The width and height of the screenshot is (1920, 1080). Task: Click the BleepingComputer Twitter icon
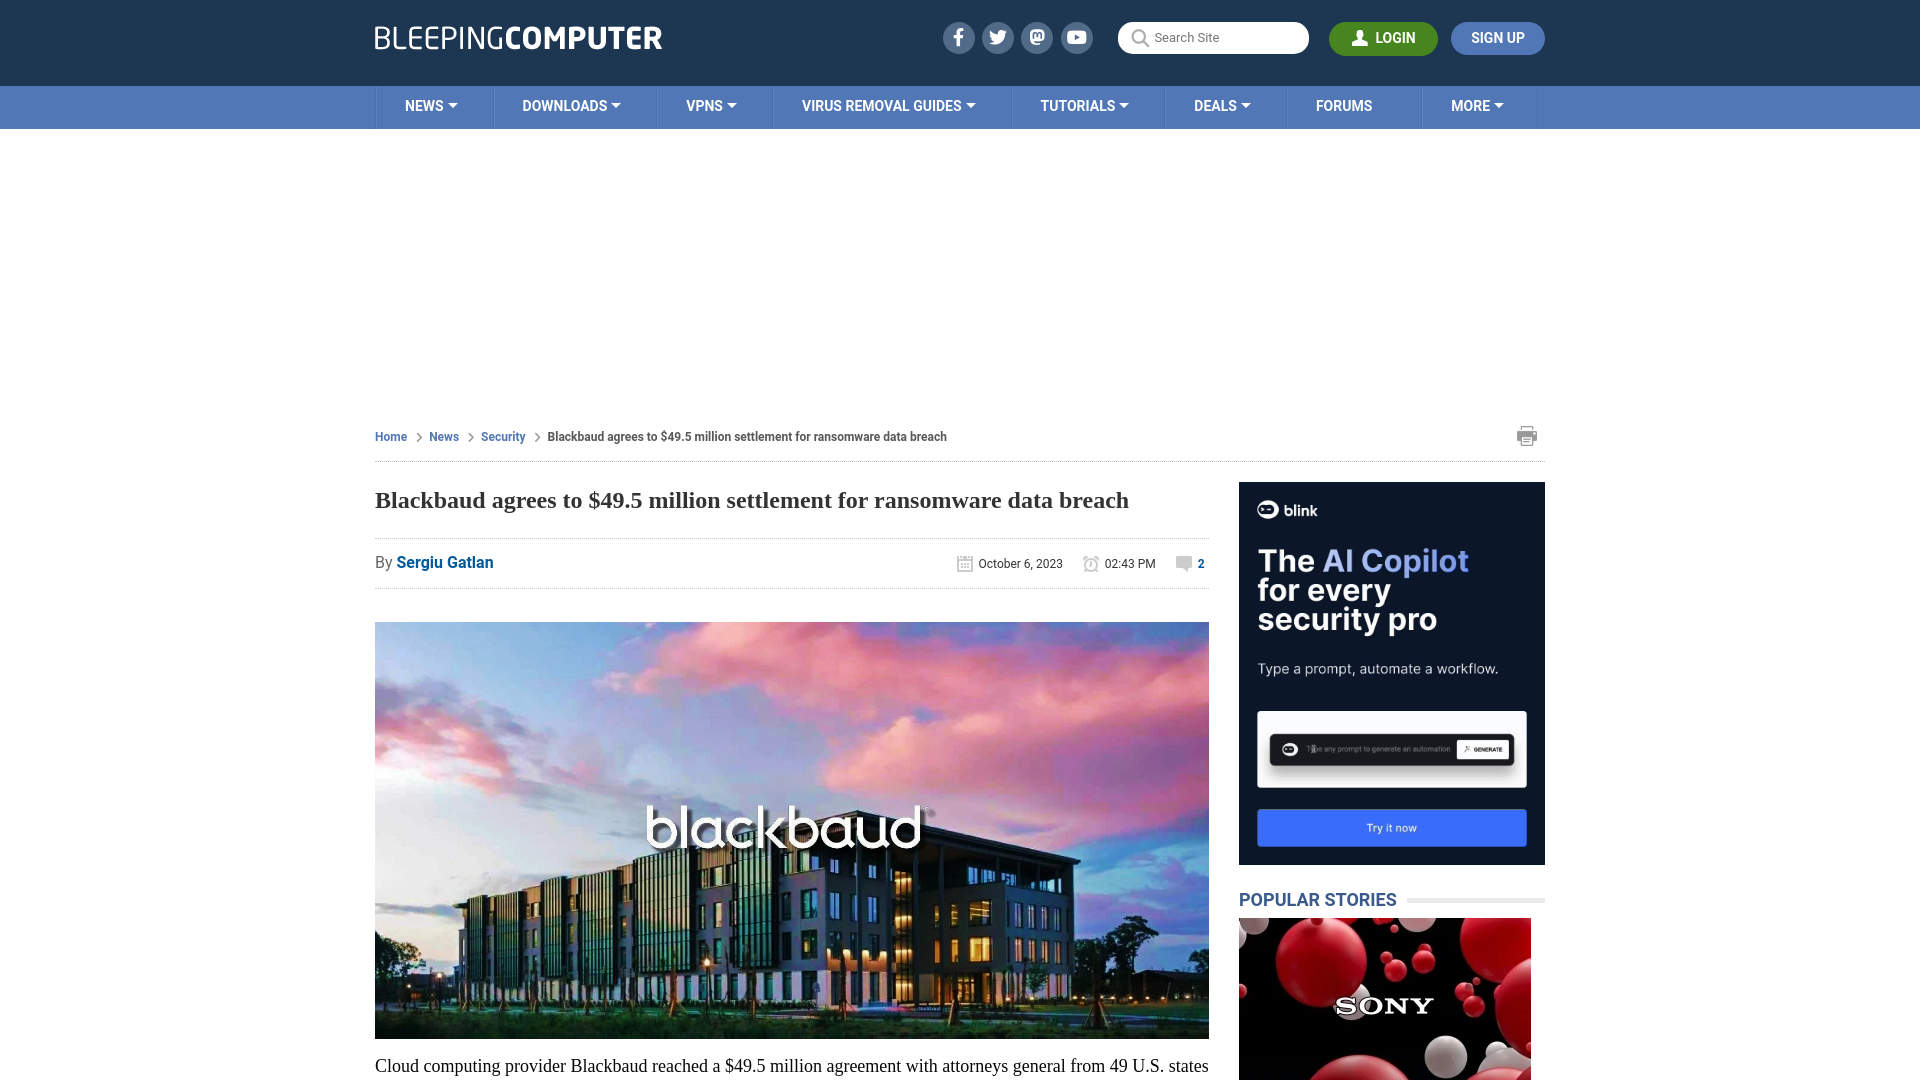click(x=998, y=37)
